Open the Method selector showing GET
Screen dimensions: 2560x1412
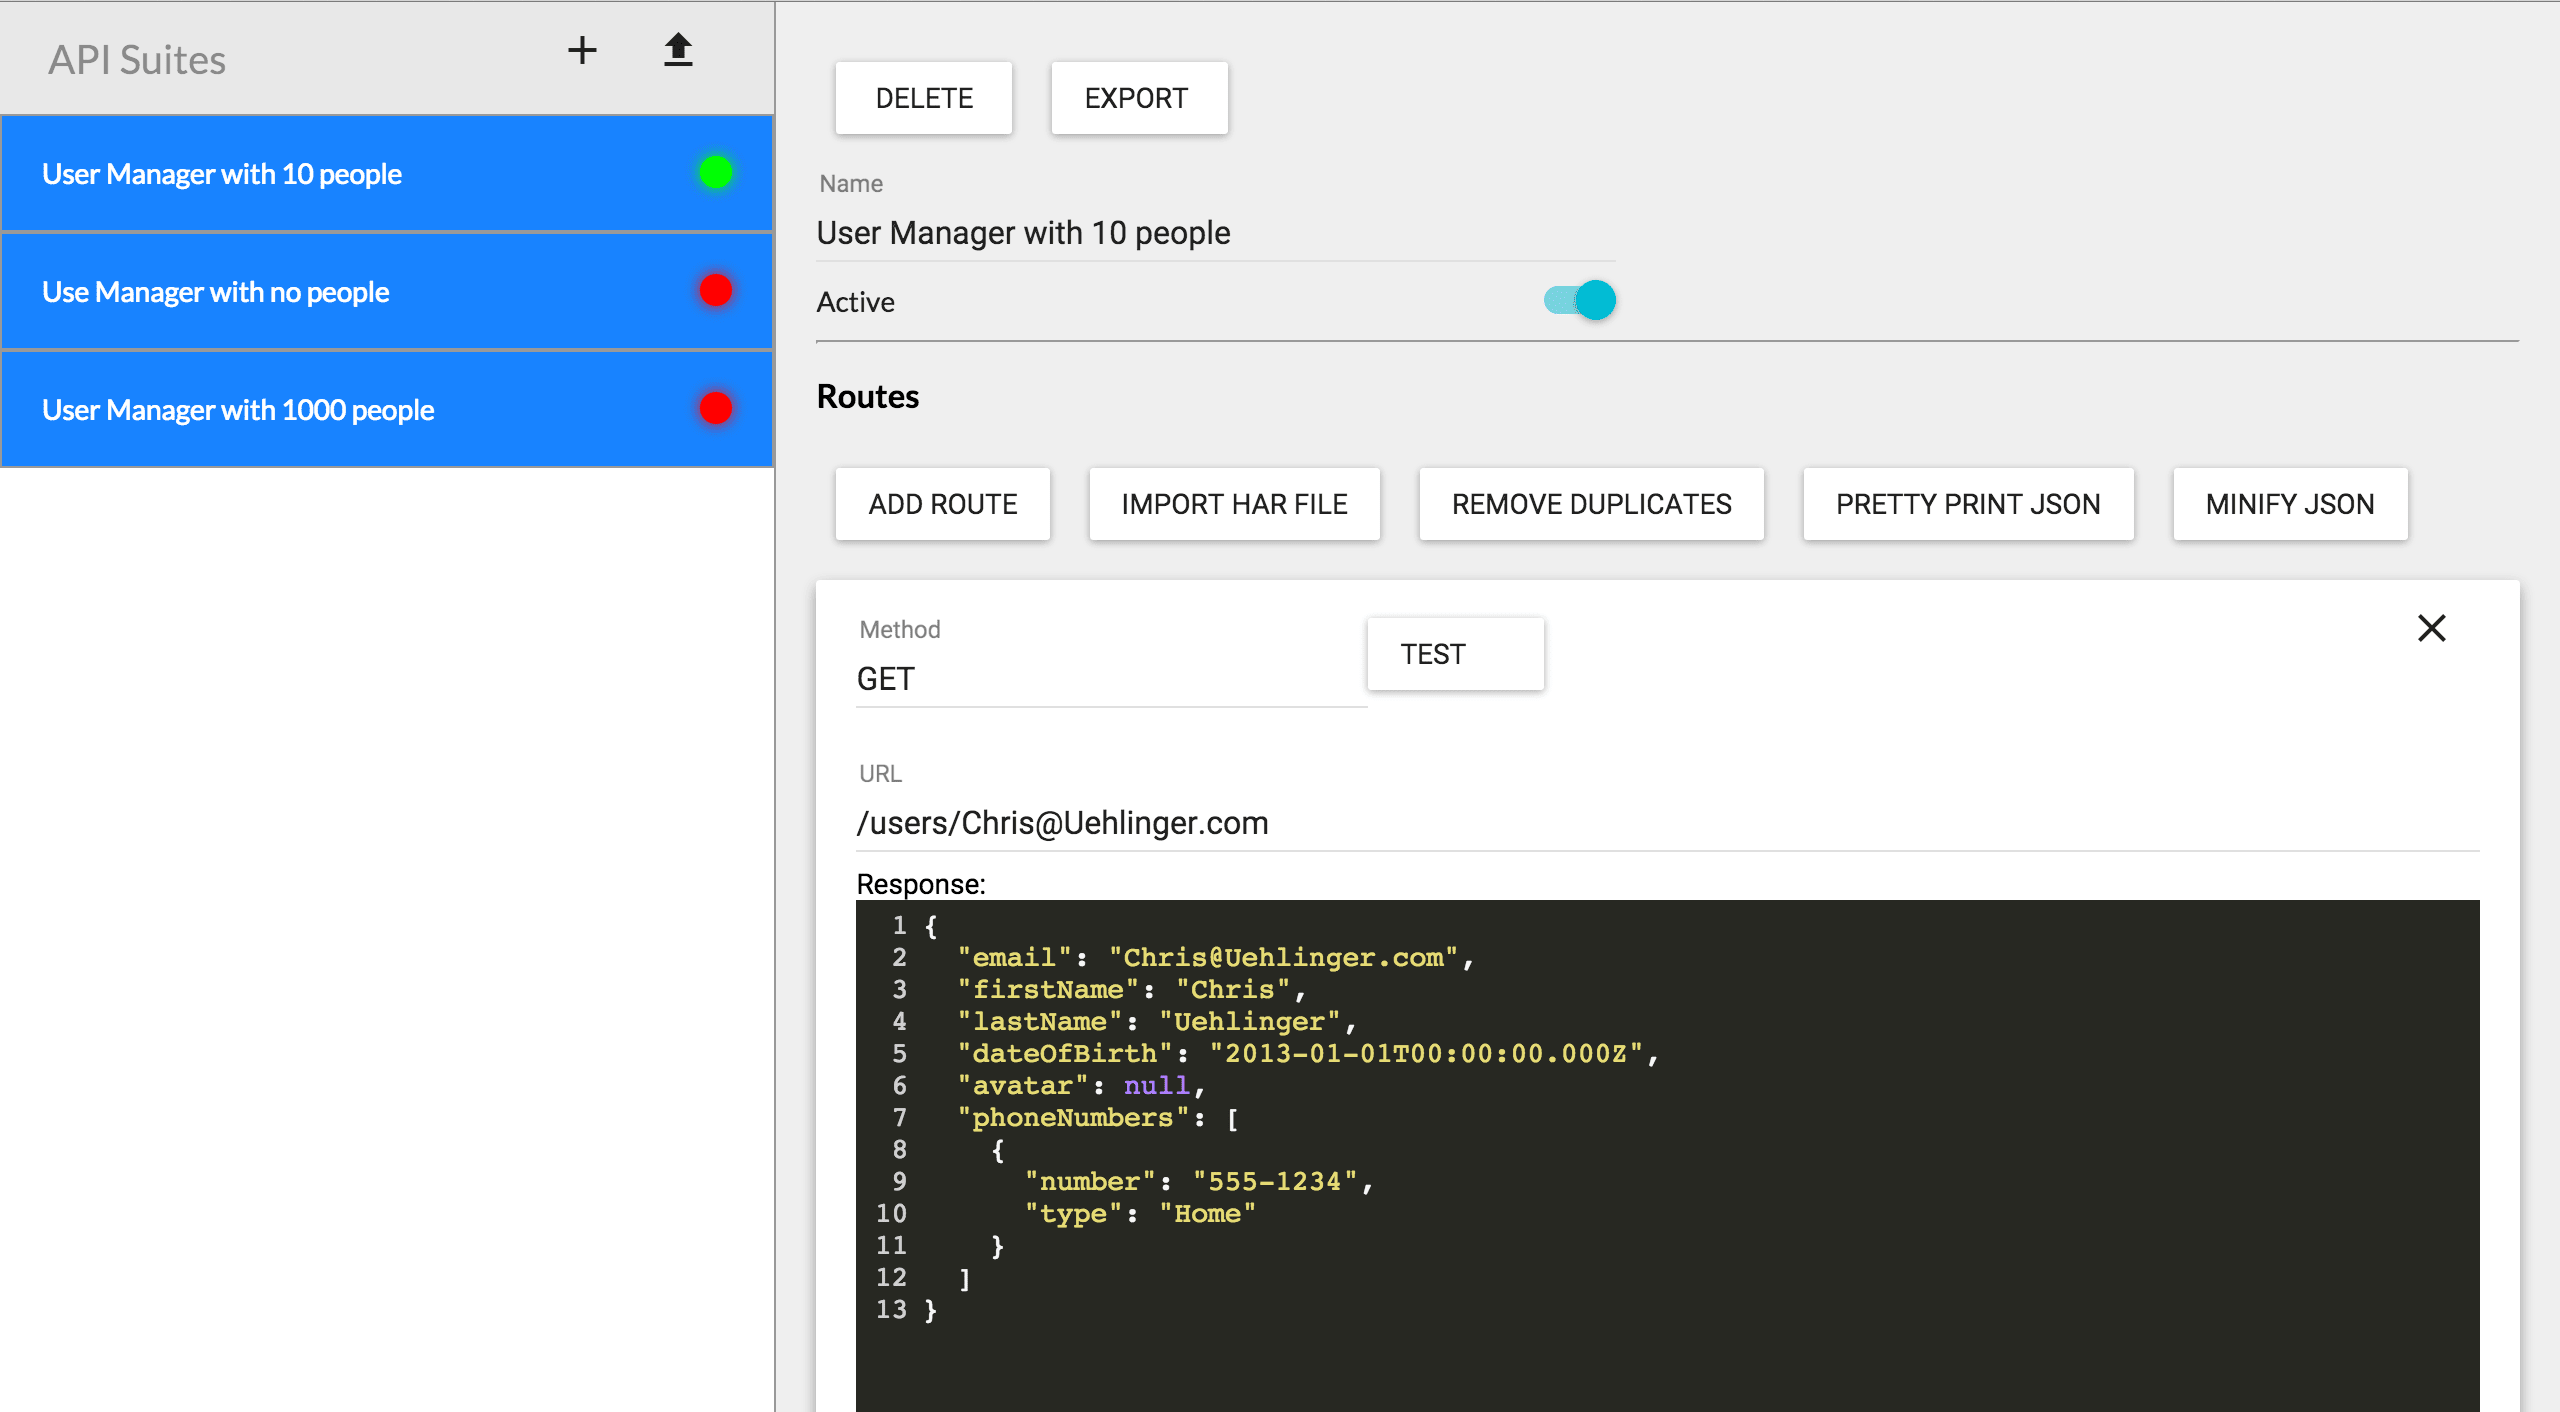[1110, 678]
